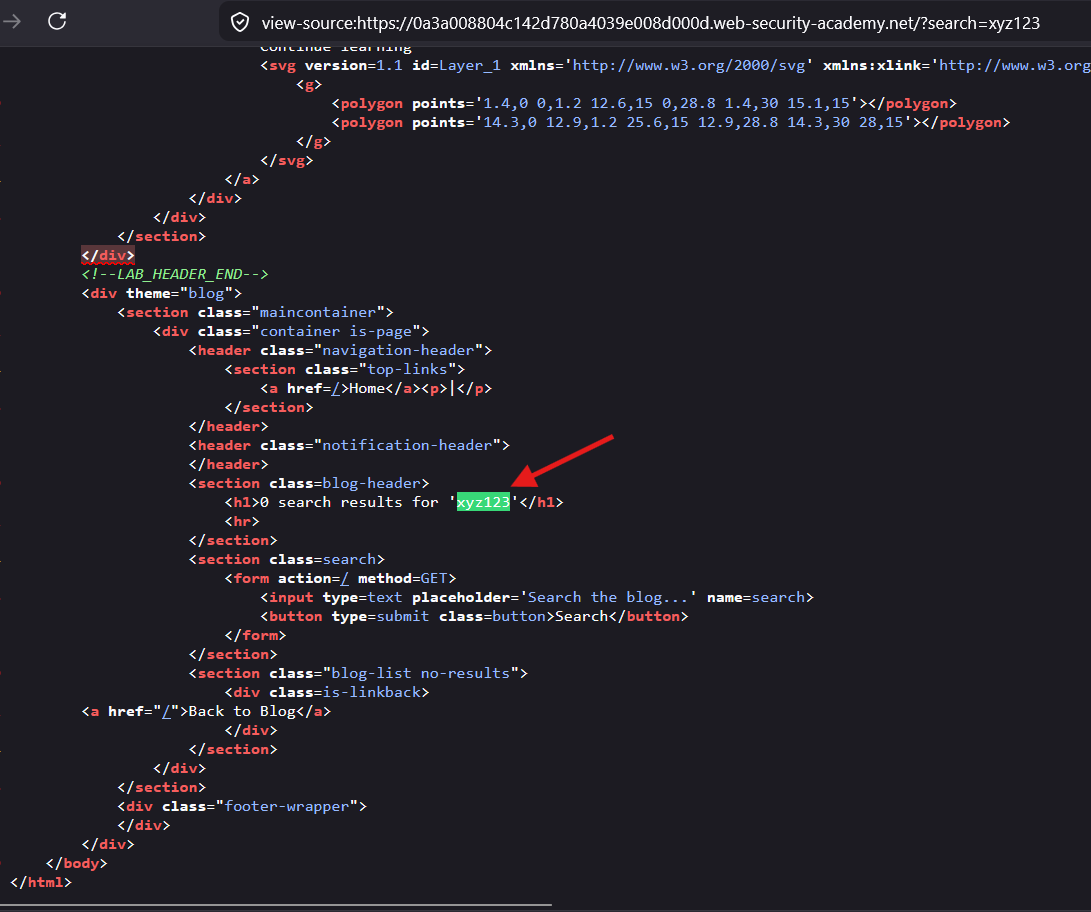
Task: Follow the xmlns:xlink w3.org link
Action: (1014, 65)
